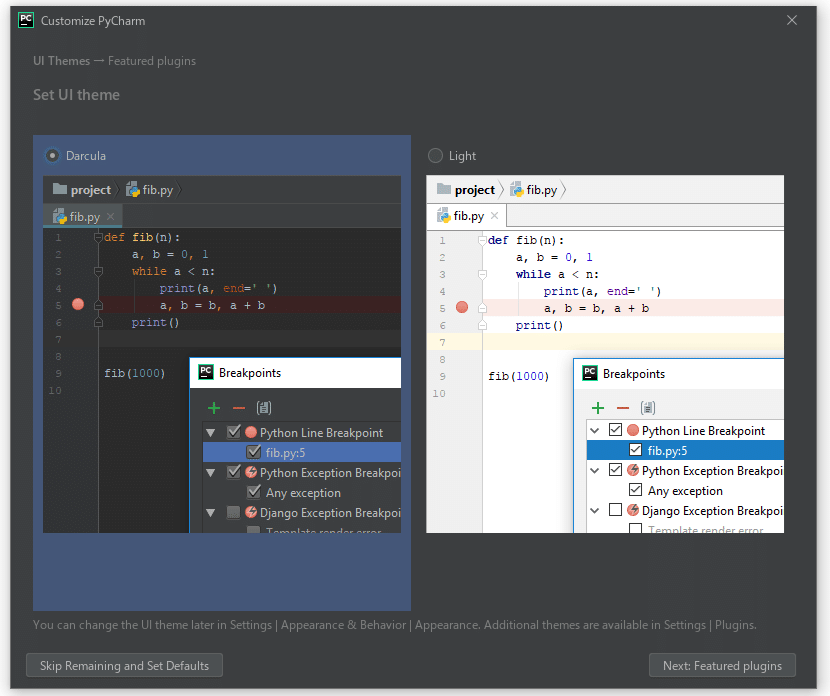Click red breakpoint dot in Darcula gutter
Screen dimensions: 830x696
[x=78, y=304]
